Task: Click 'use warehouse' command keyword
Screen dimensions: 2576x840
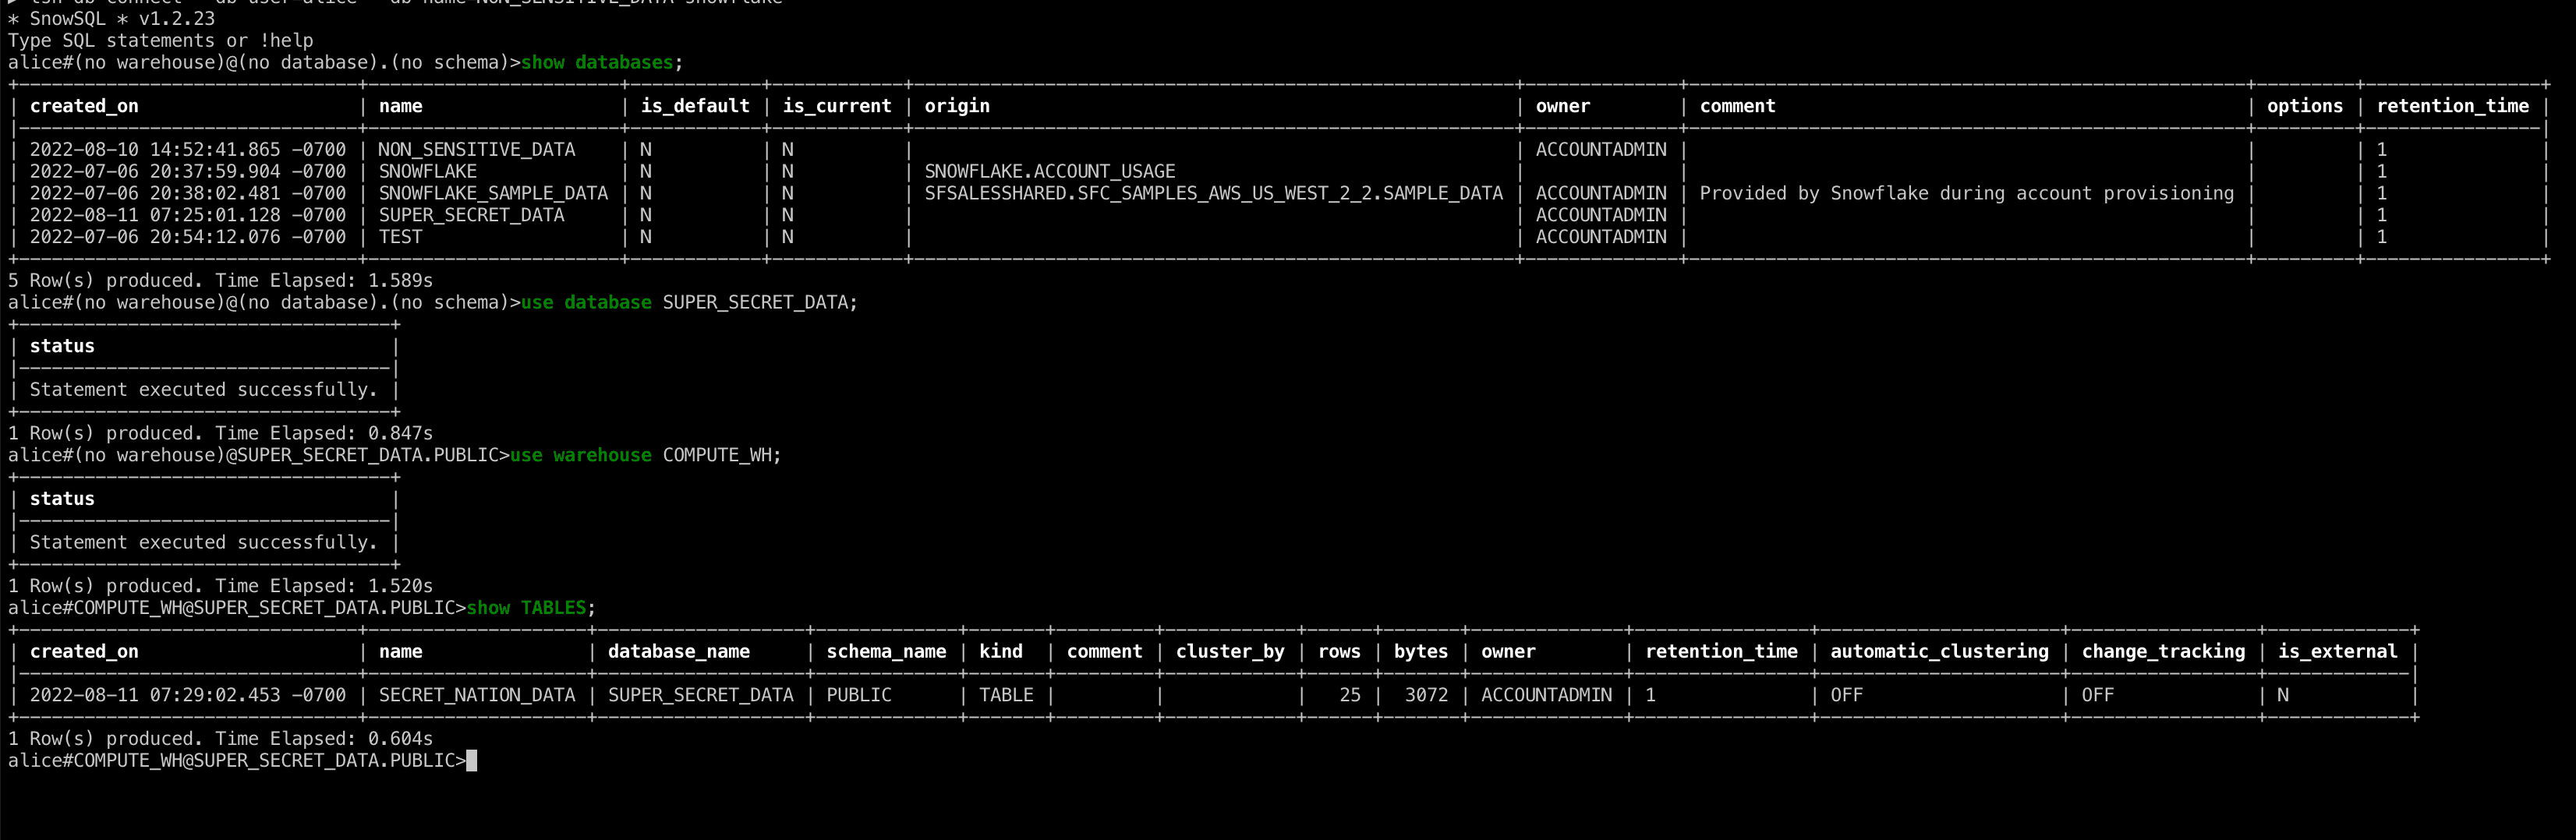Action: [x=580, y=456]
